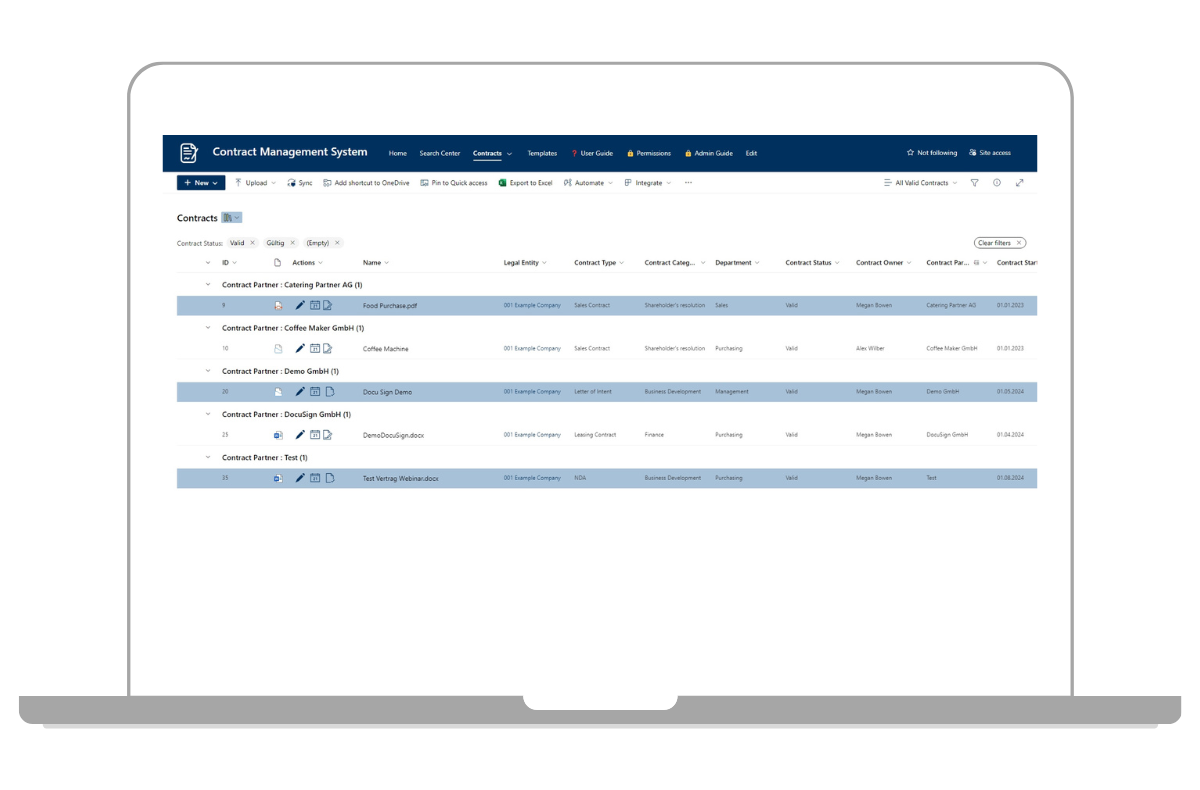The image size is (1200, 790).
Task: Collapse the Demo GmbH group
Action: click(208, 371)
